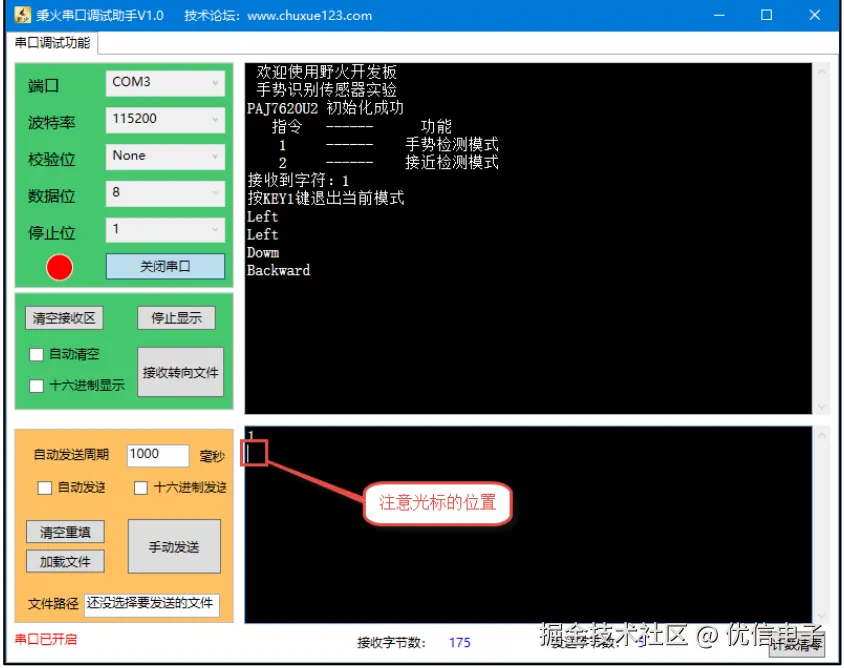
Task: Click the 手动发送 button
Action: (x=174, y=547)
